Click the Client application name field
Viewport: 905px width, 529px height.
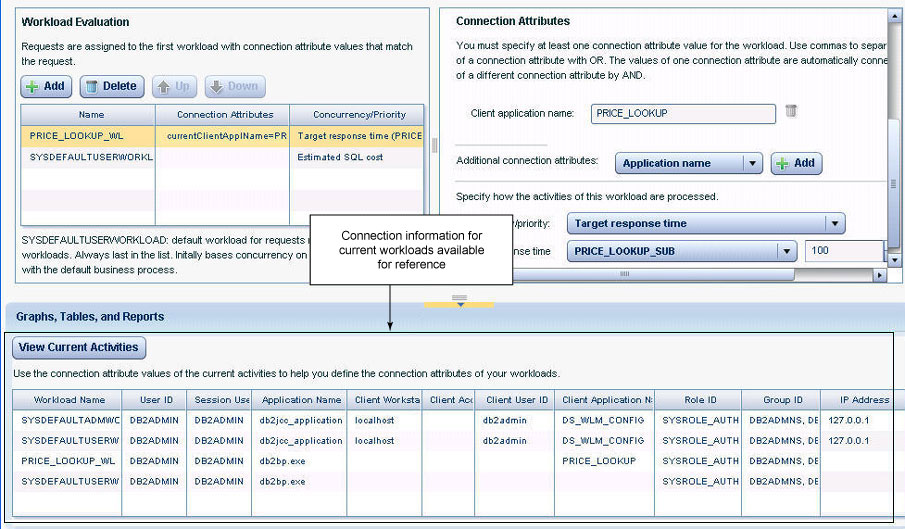point(683,114)
